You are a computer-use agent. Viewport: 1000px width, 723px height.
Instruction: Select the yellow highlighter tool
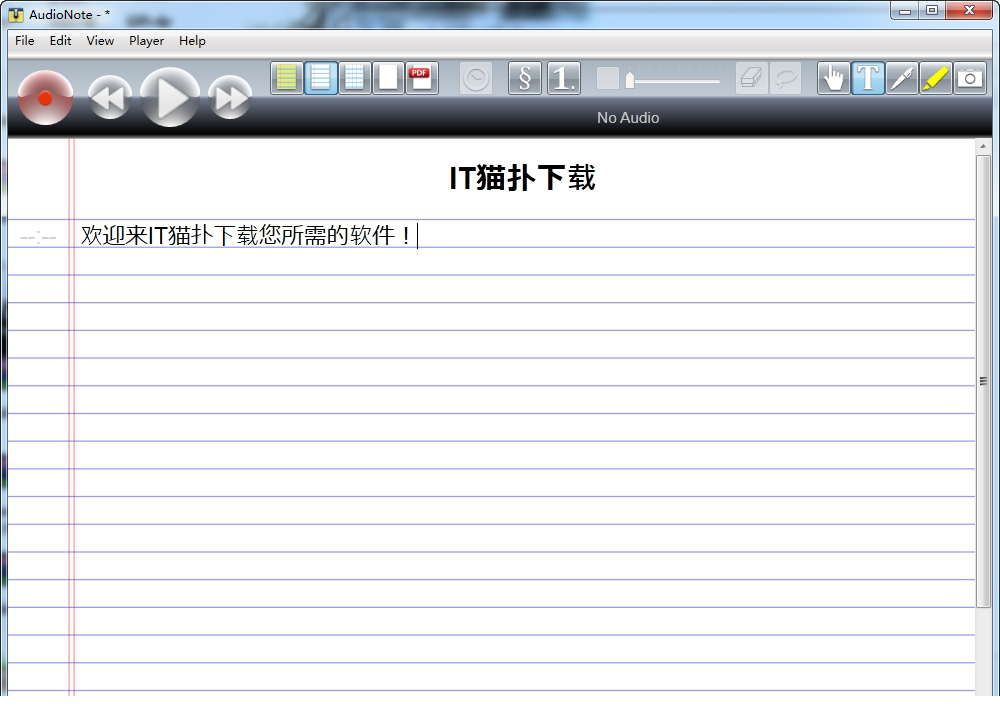pos(936,78)
